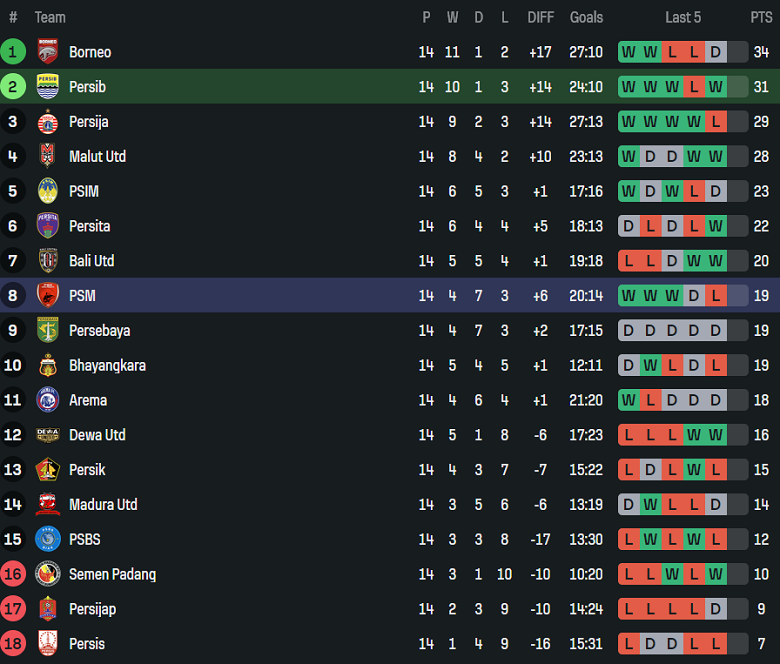
Task: Click the Borneo club crest icon
Action: tap(47, 52)
